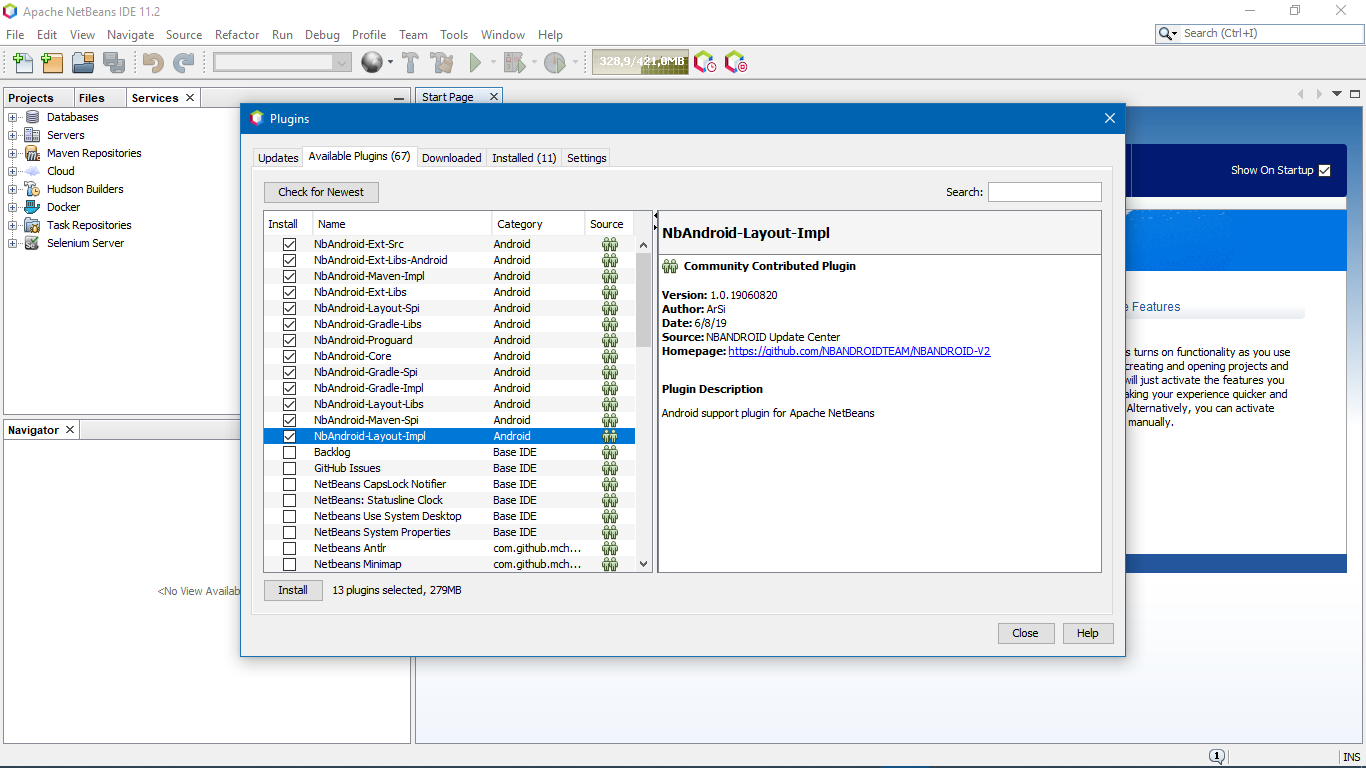Image resolution: width=1366 pixels, height=768 pixels.
Task: Click the Docker icon in Services tree
Action: (33, 207)
